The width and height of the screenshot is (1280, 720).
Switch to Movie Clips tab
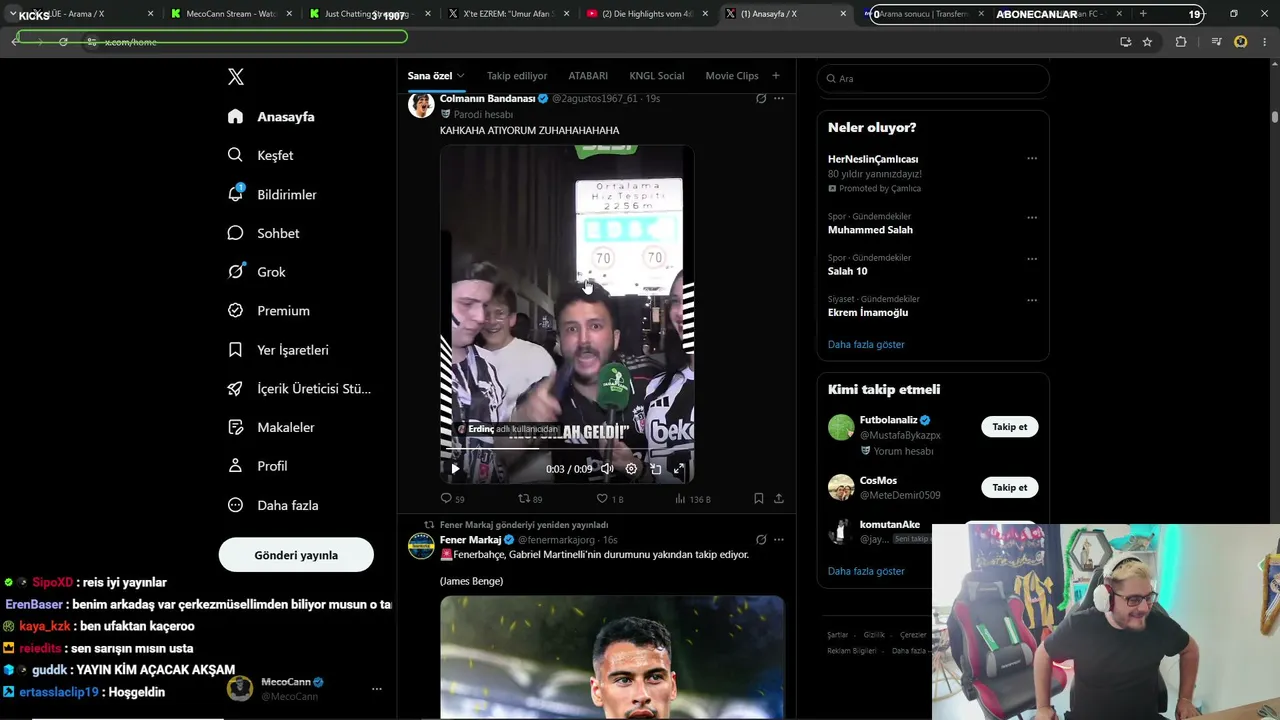pos(732,76)
